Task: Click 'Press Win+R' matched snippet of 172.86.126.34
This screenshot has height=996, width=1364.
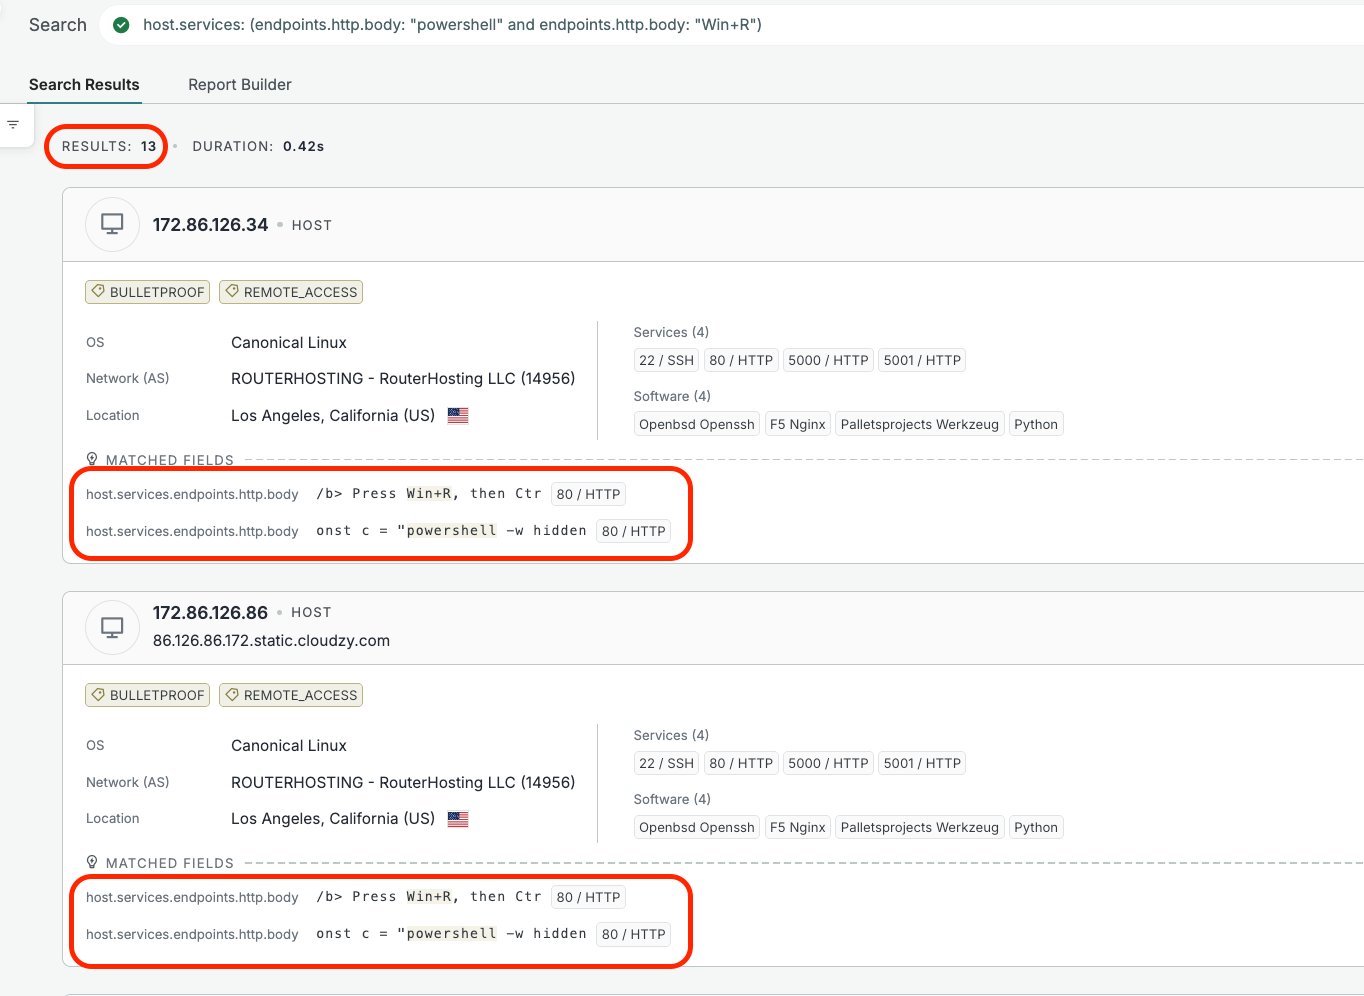Action: pyautogui.click(x=428, y=494)
